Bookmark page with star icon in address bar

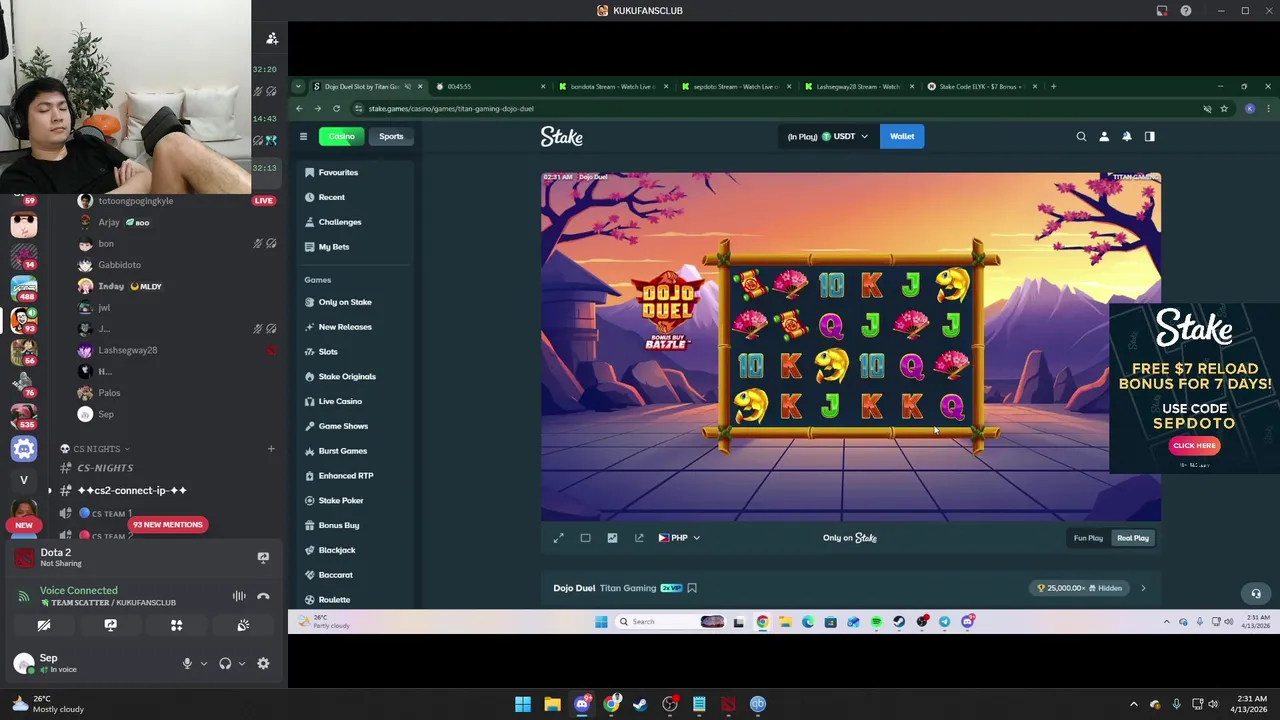pos(1224,108)
